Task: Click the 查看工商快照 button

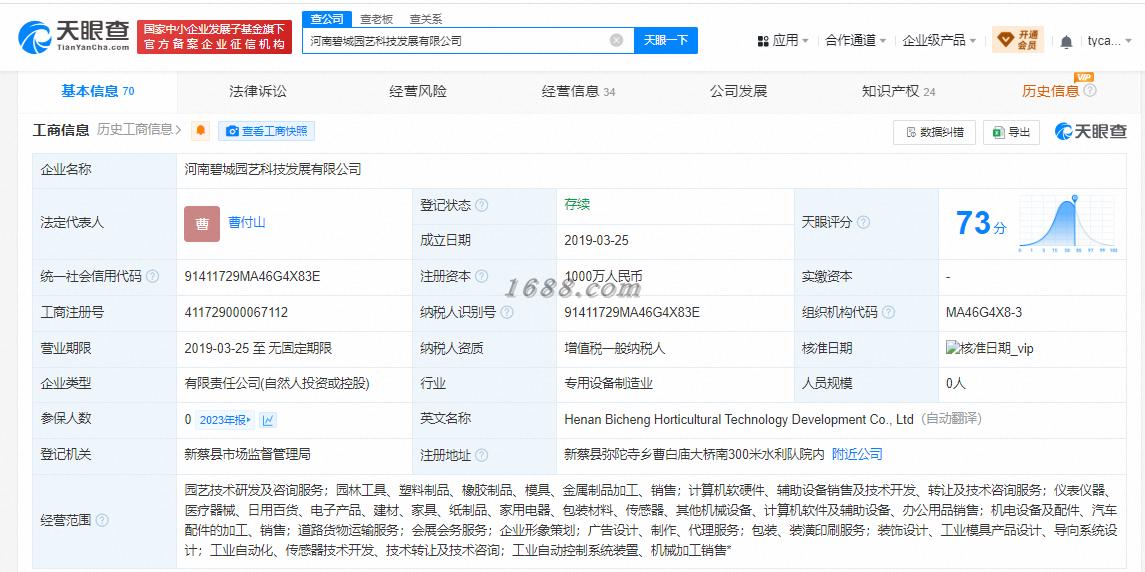Action: 267,131
